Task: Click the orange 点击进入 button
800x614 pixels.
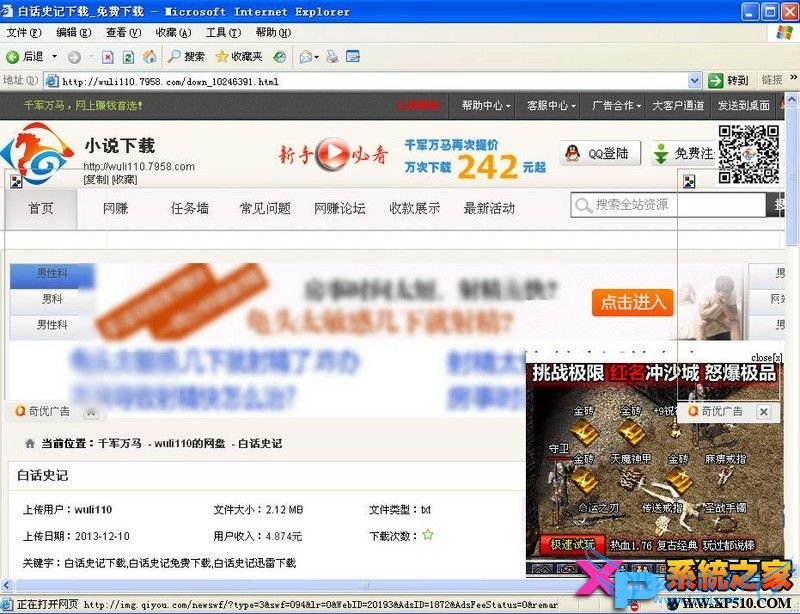Action: click(634, 301)
